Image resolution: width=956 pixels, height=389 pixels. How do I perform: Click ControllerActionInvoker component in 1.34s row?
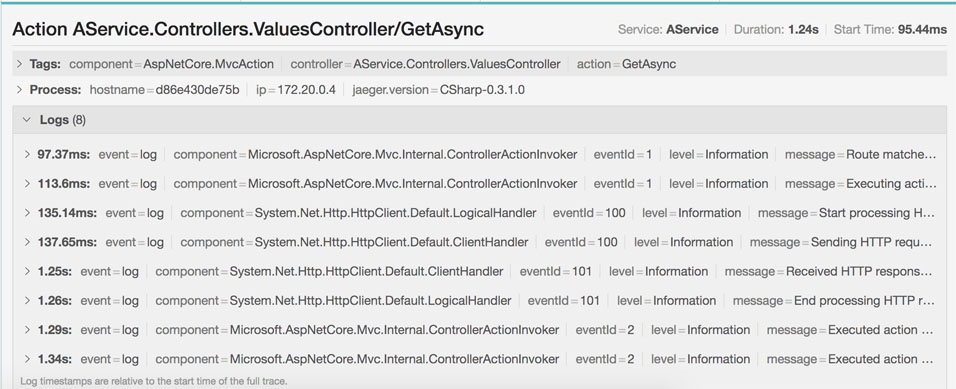(x=357, y=359)
